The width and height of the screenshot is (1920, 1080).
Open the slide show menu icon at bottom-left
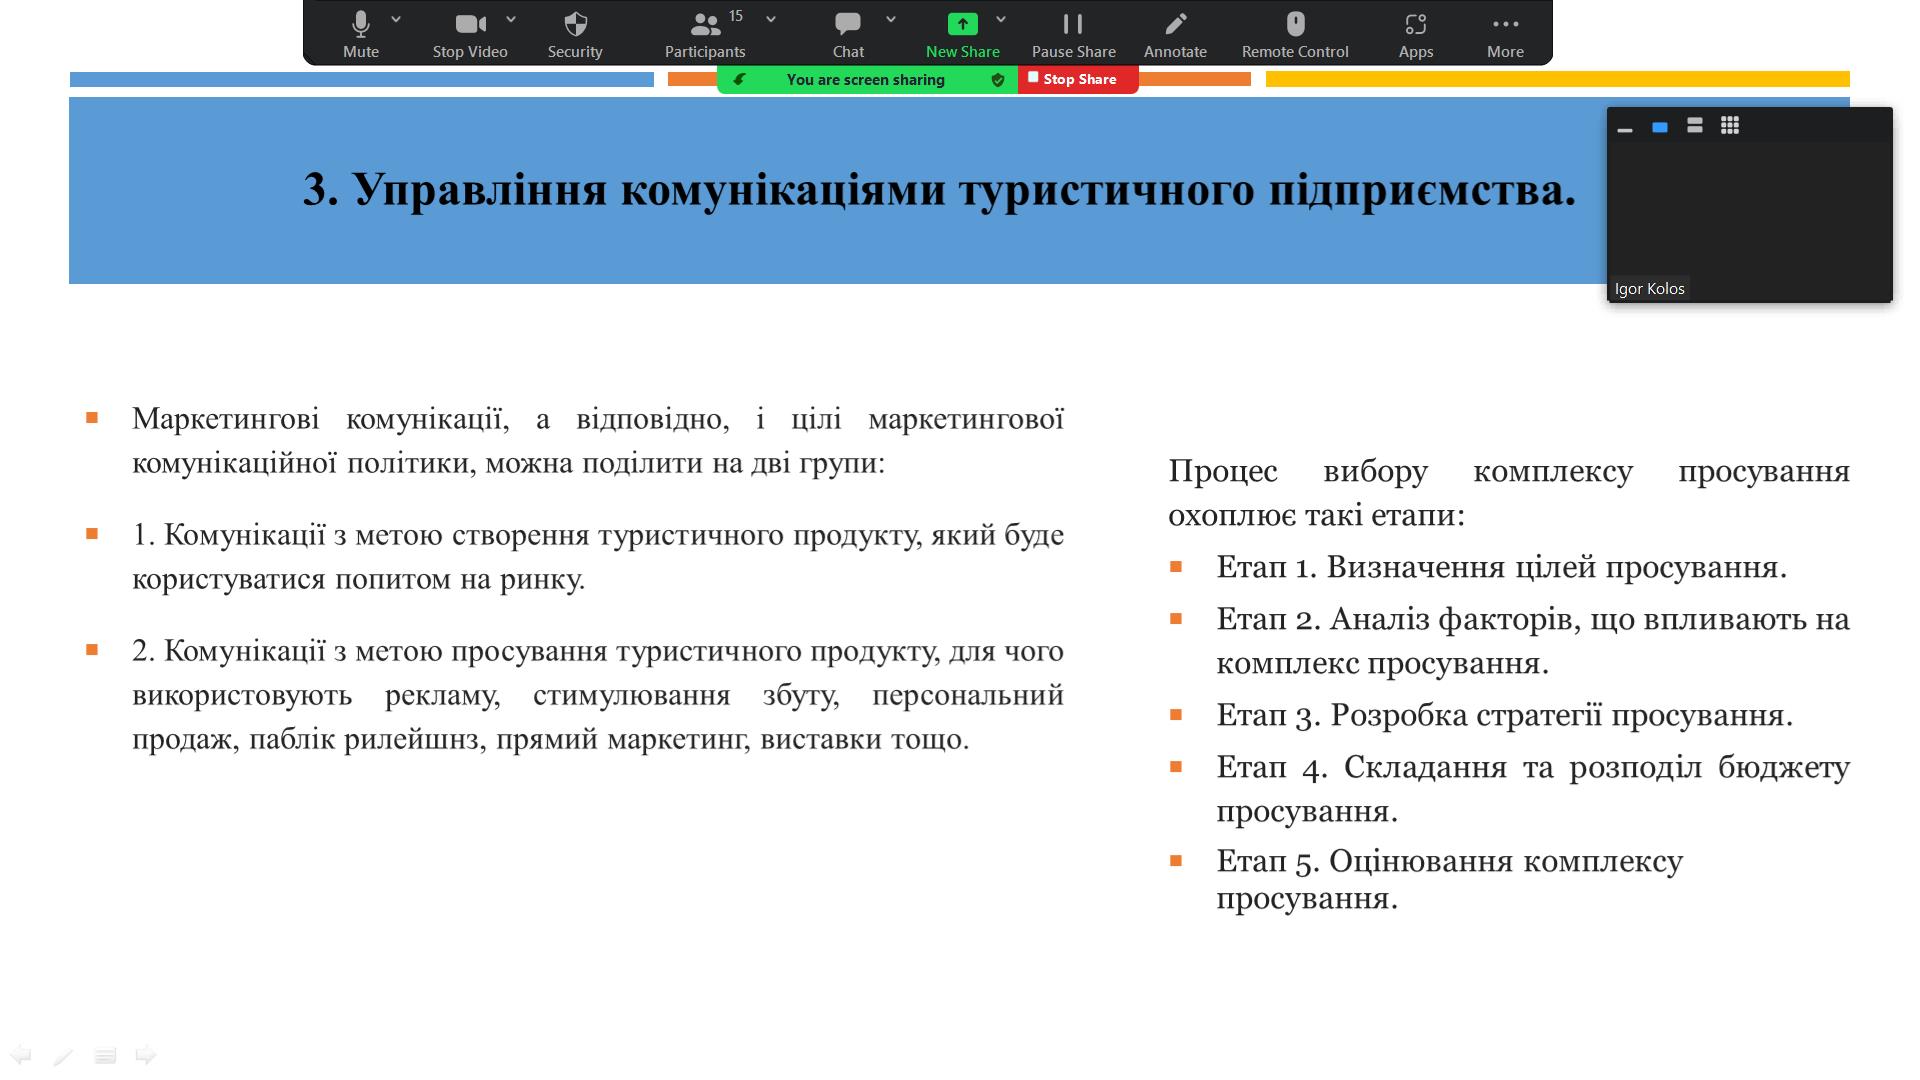[105, 1055]
